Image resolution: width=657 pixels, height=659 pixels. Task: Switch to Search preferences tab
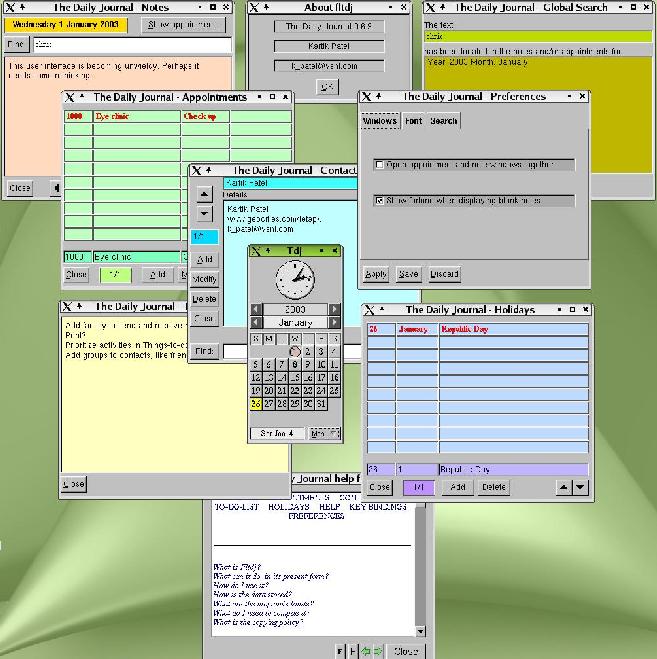click(443, 121)
